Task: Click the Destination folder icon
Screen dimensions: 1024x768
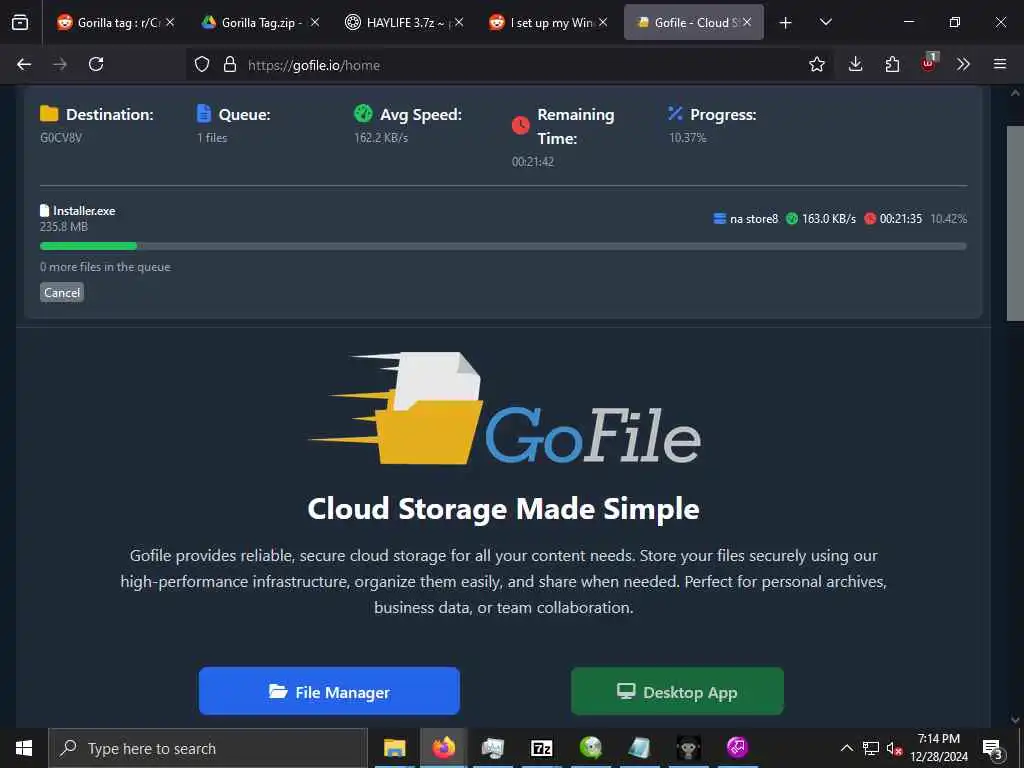Action: (49, 114)
